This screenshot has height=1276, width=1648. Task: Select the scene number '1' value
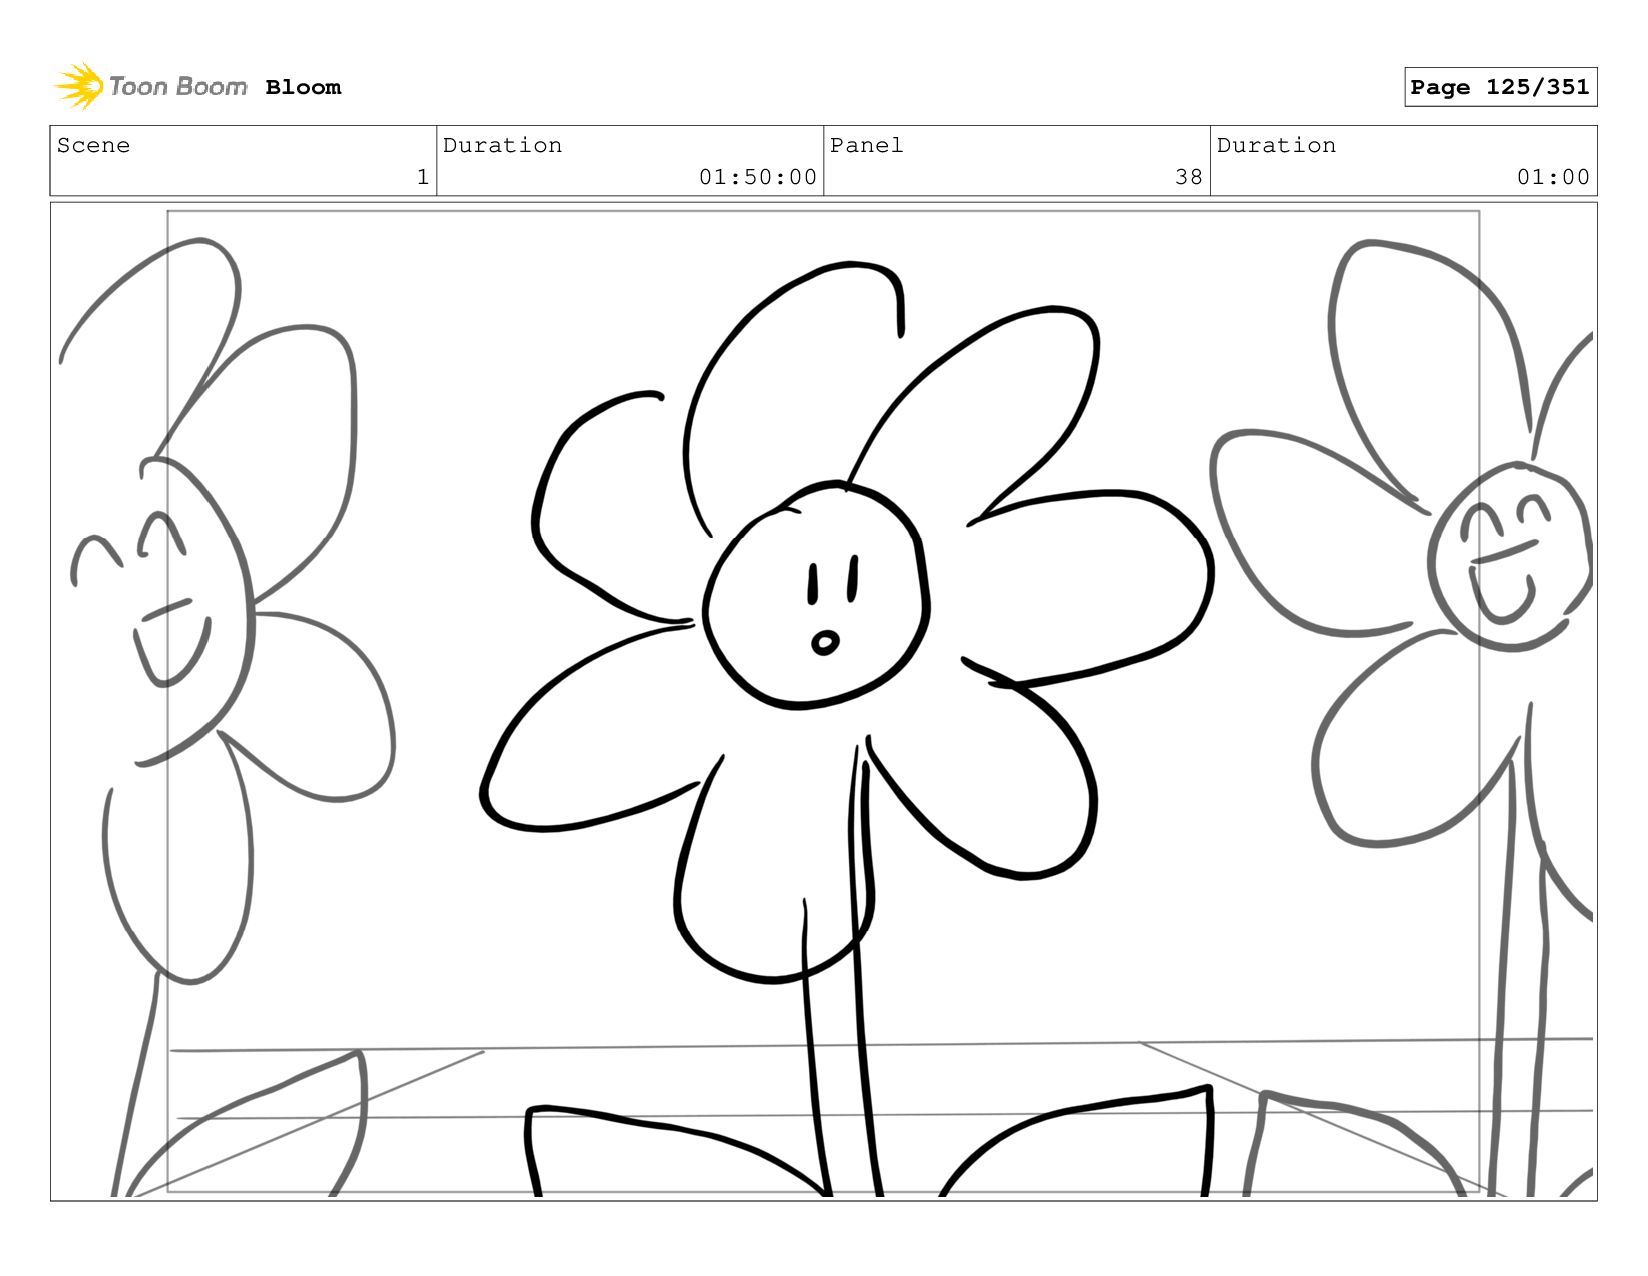point(423,177)
